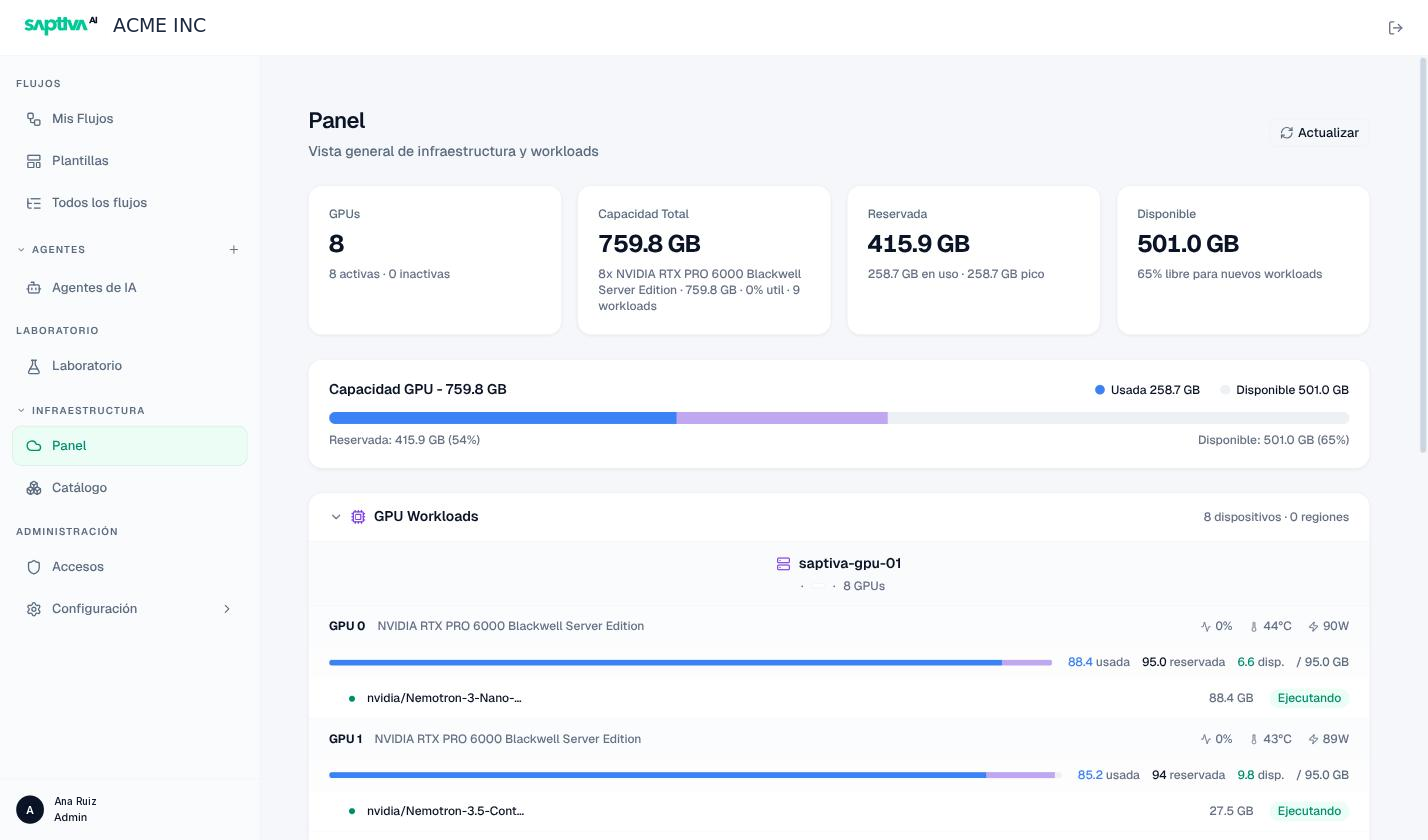Click the GPU 1 memory usage bar
1428x840 pixels.
click(695, 775)
